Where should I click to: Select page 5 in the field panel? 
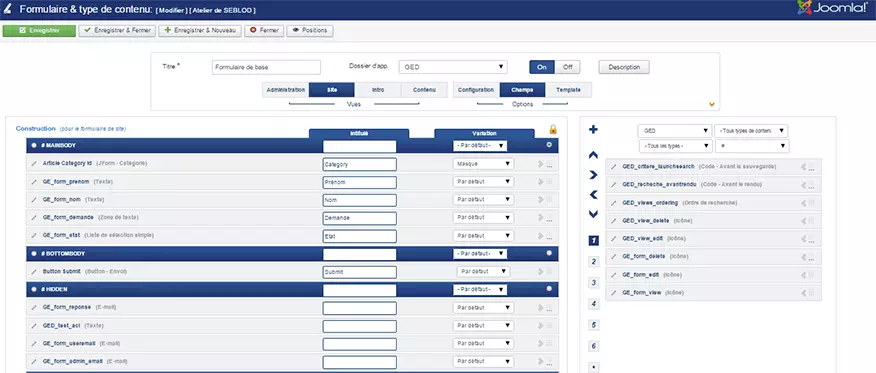(594, 325)
